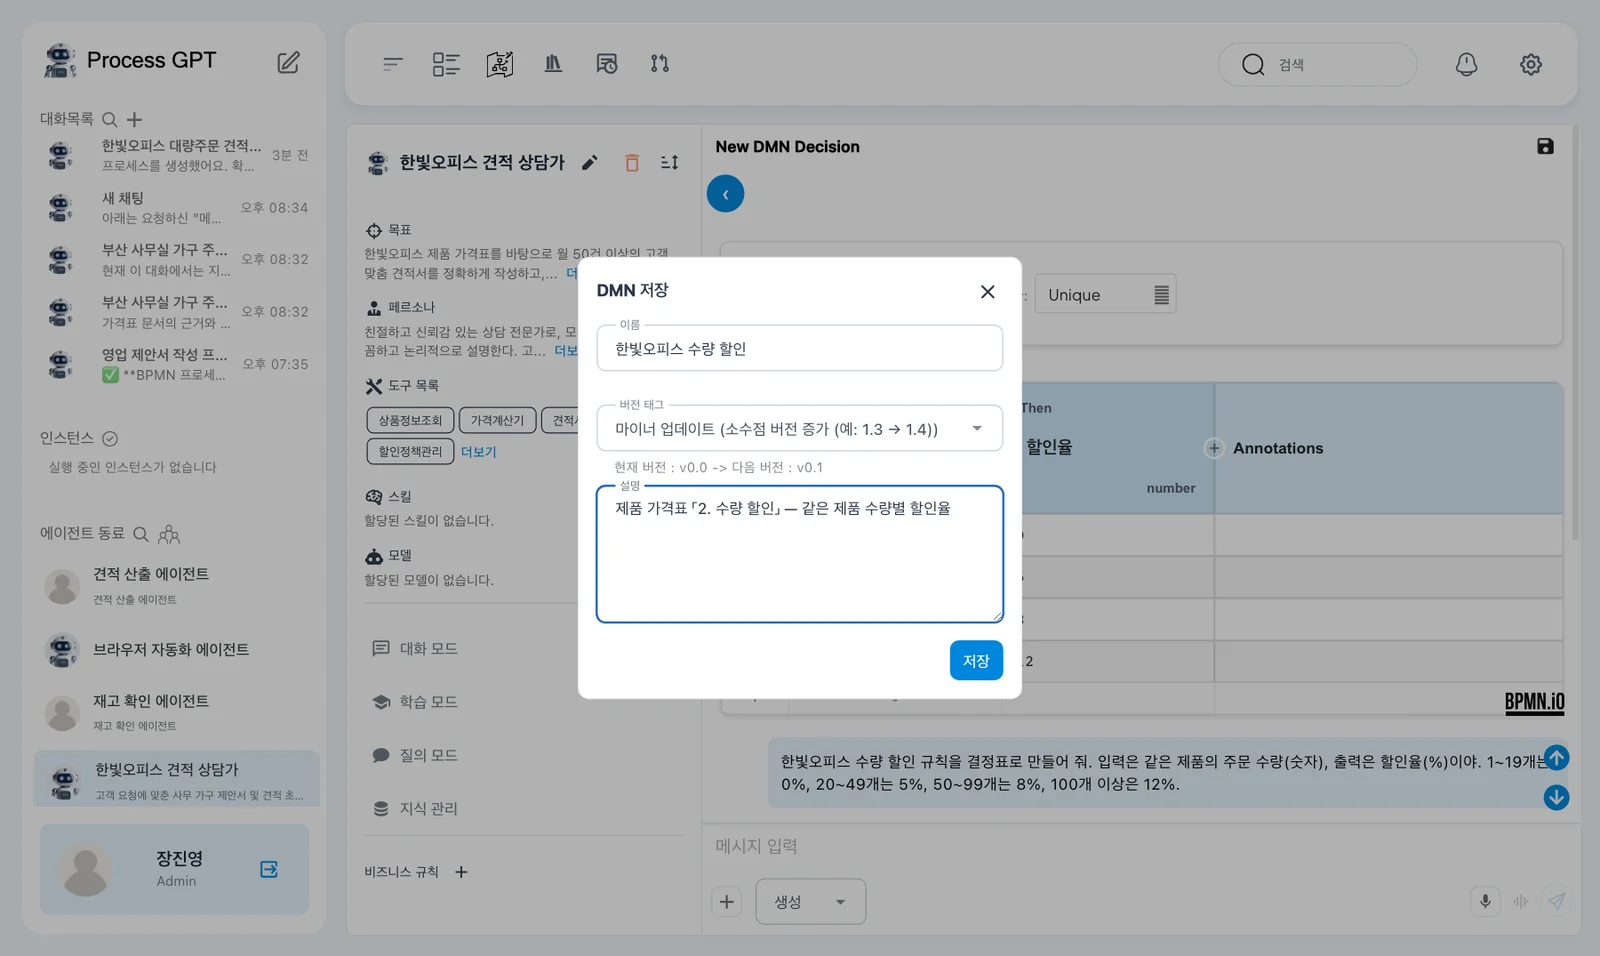Add a new conversation with plus icon

click(x=134, y=119)
